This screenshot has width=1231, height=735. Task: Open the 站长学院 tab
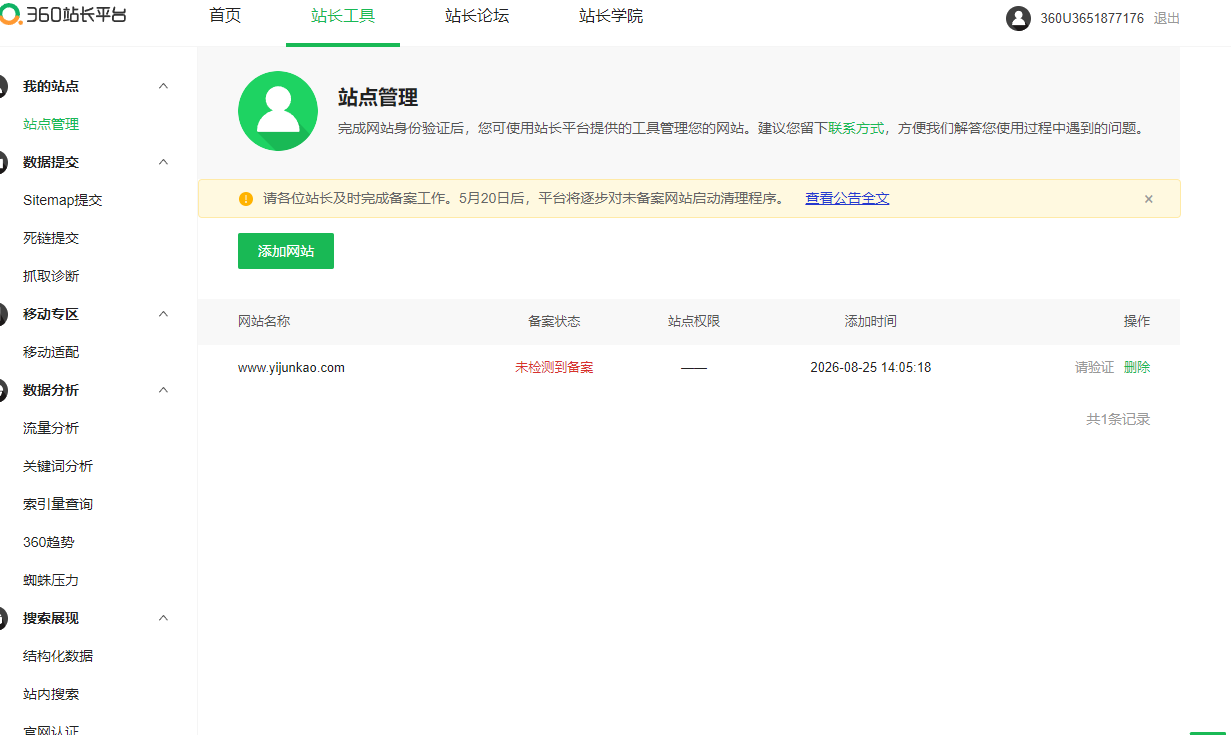pos(611,17)
